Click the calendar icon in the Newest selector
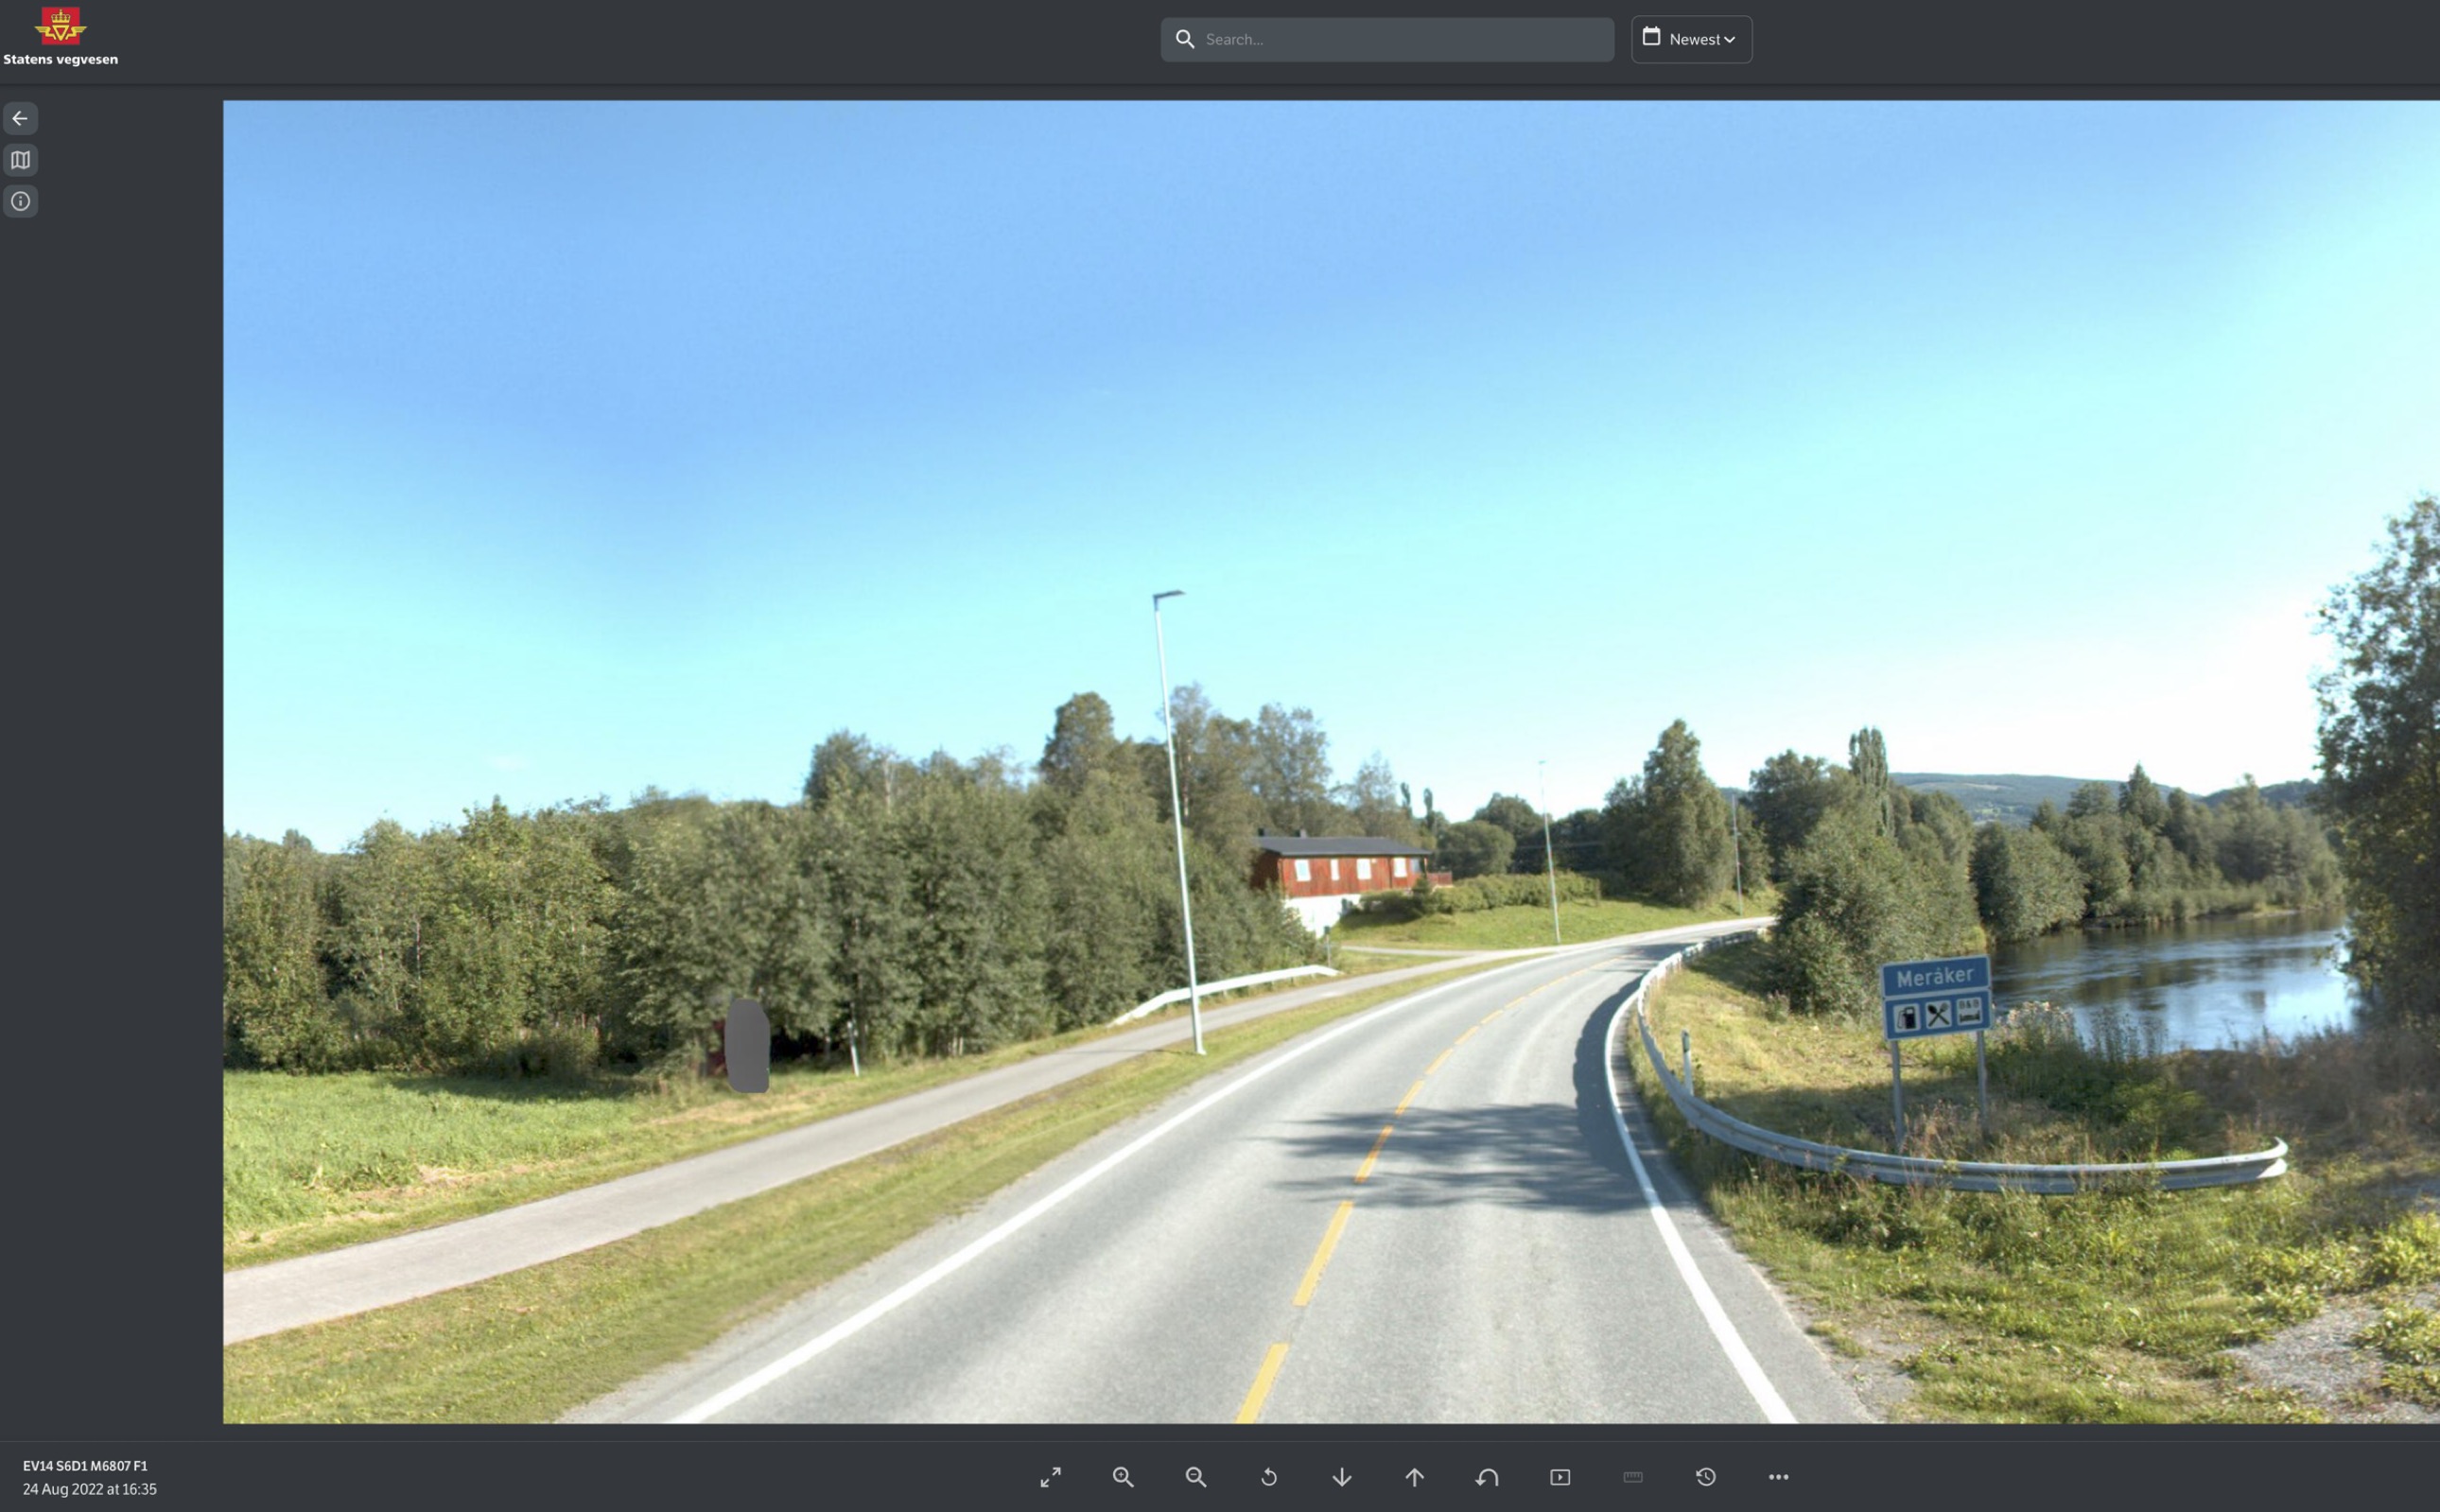 (1652, 37)
